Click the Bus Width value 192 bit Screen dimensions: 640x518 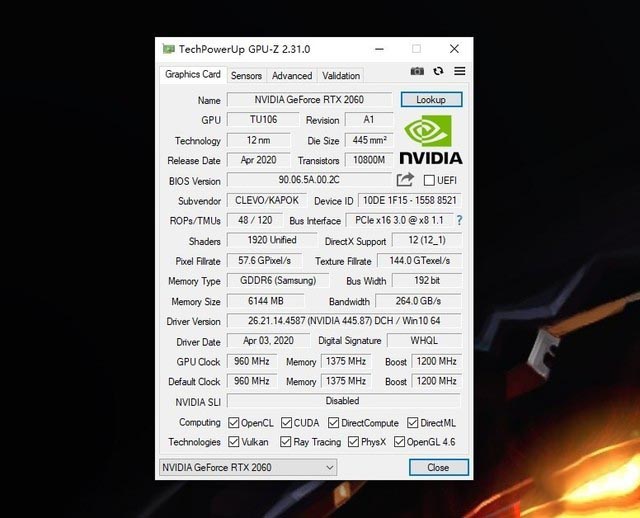427,280
